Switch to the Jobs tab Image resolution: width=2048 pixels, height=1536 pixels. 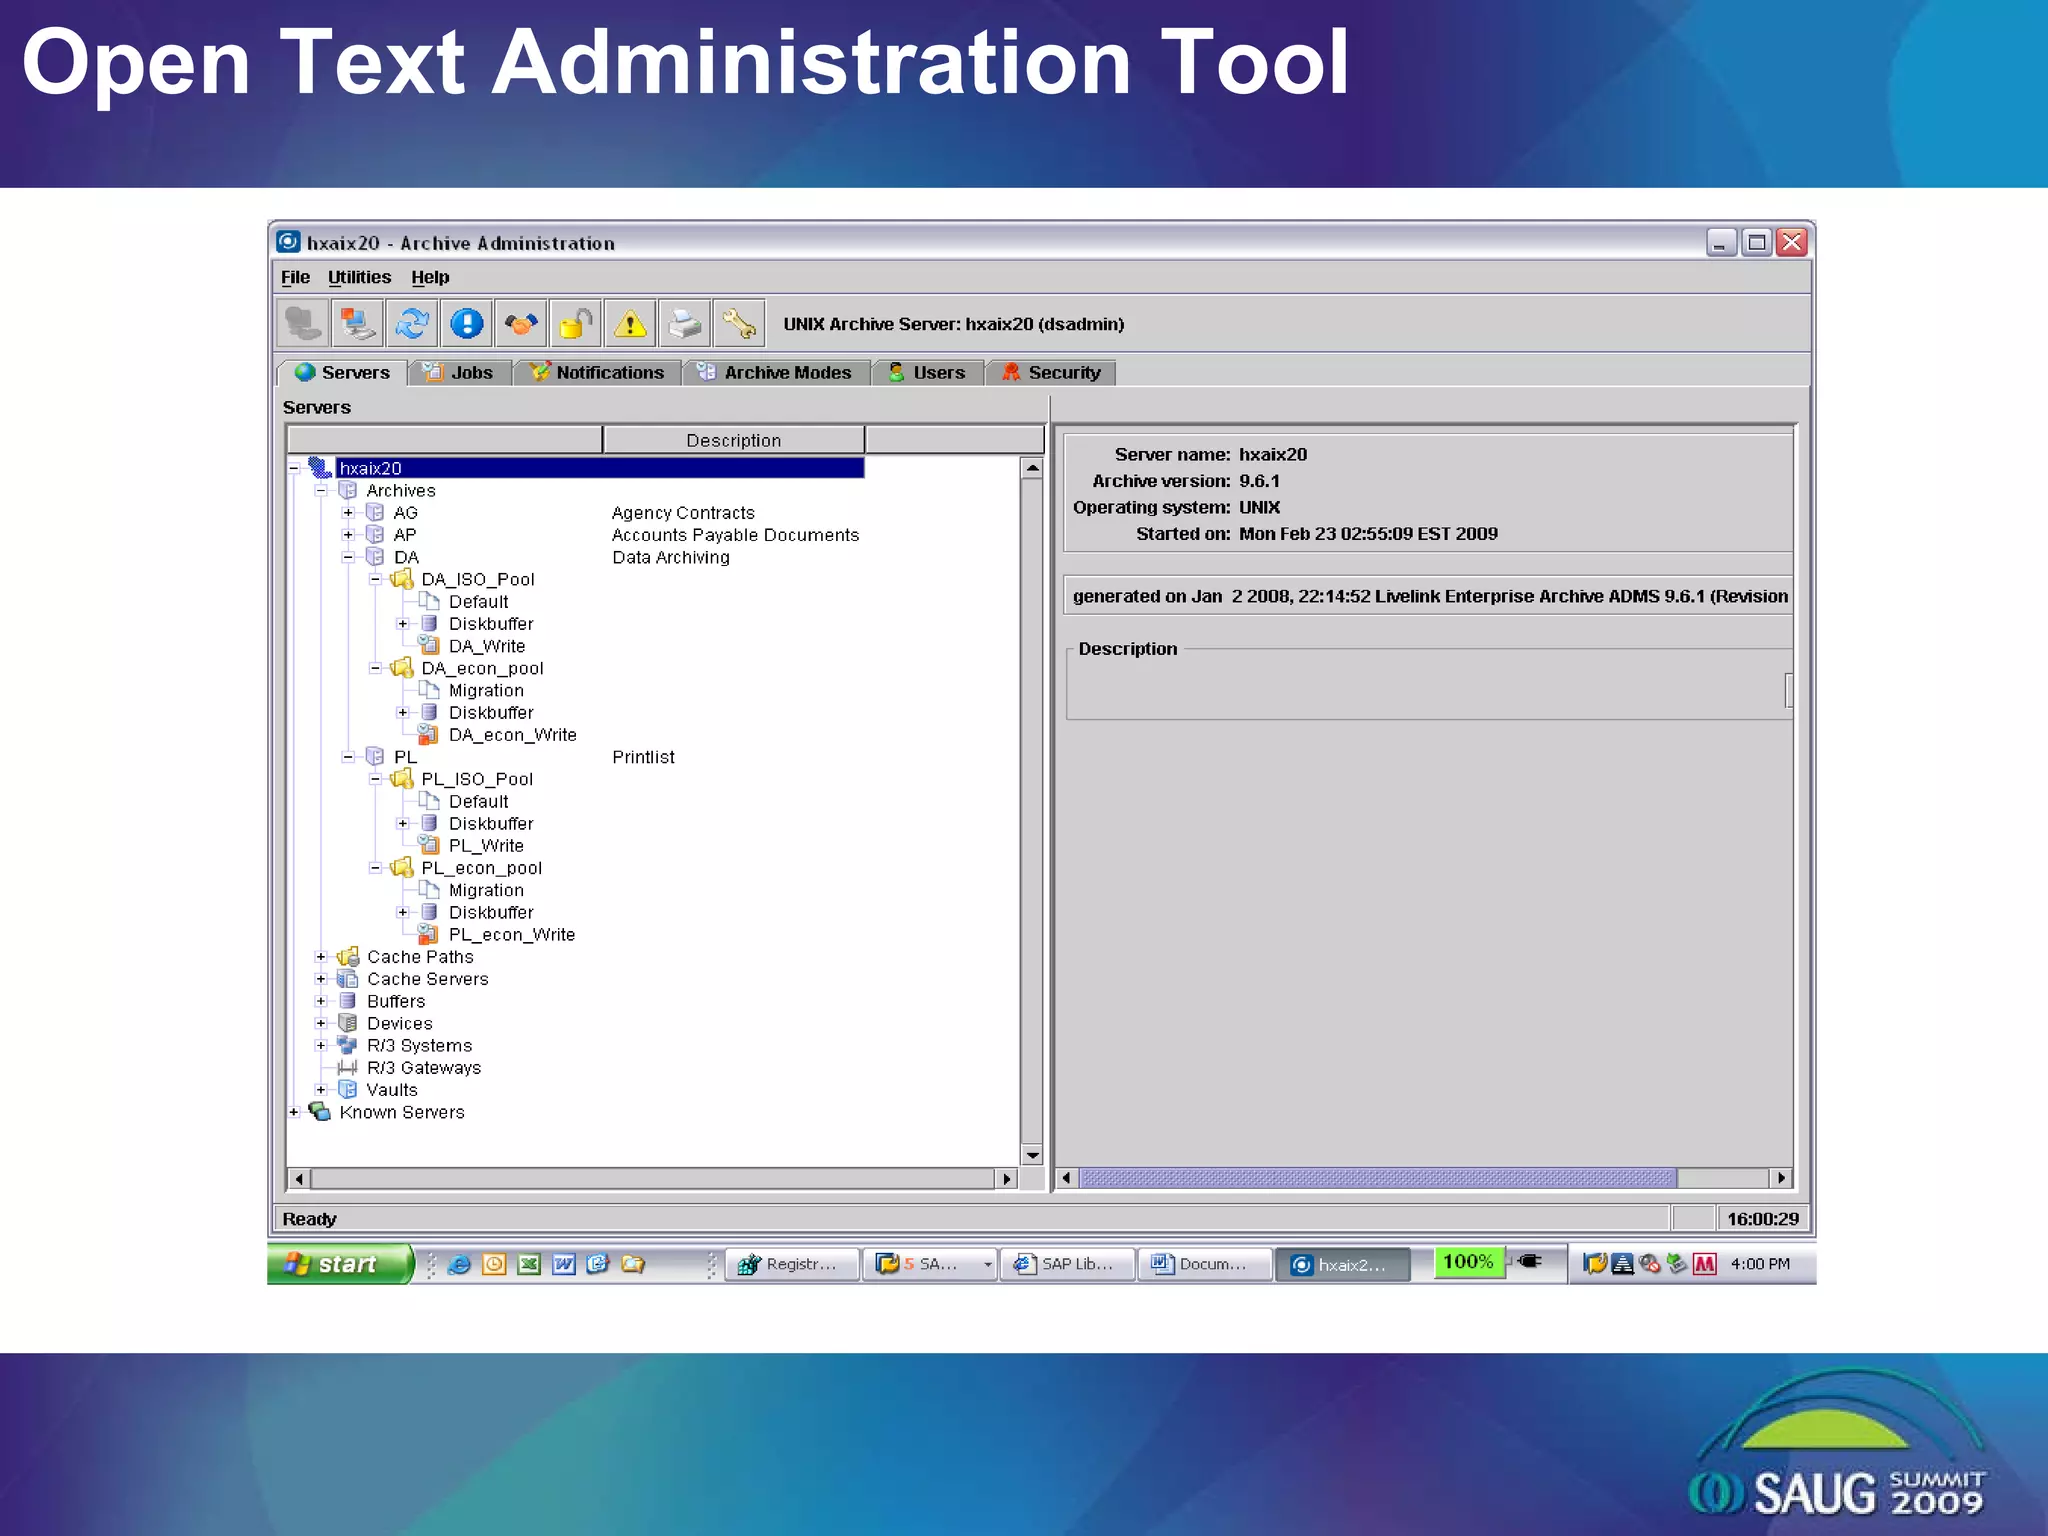[459, 372]
